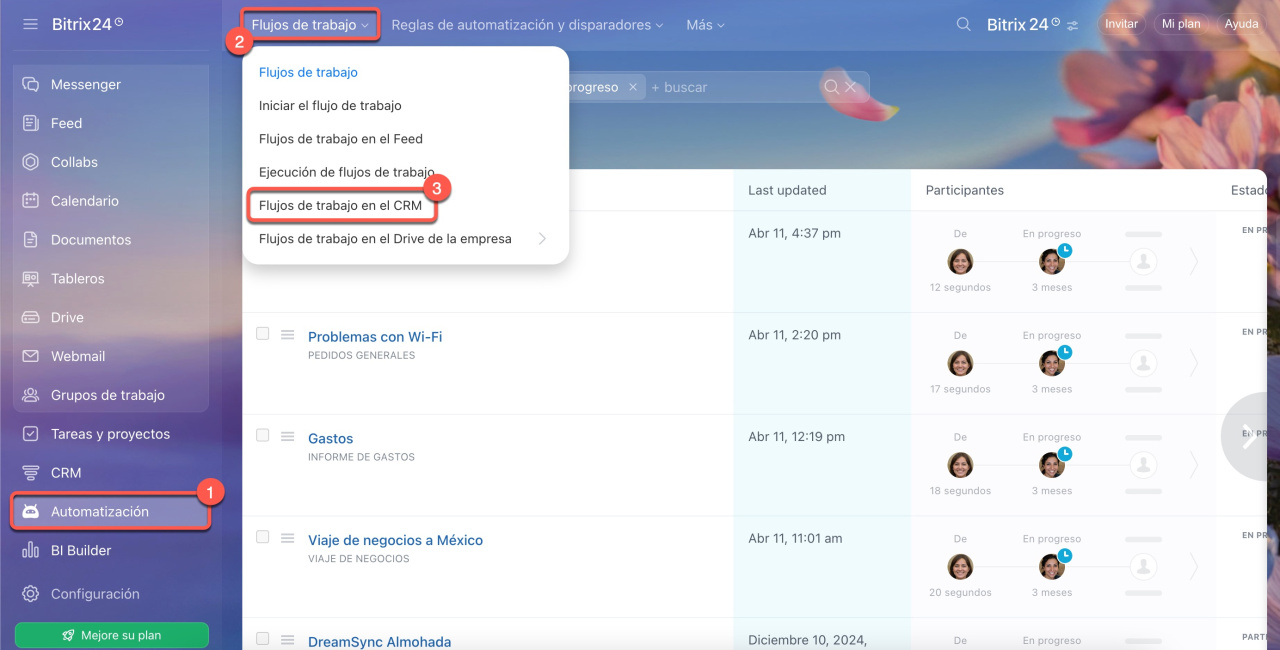Open the Flujos de trabajo en el Drive de la empresa submenu
Screen dimensions: 1280x650
pos(405,239)
